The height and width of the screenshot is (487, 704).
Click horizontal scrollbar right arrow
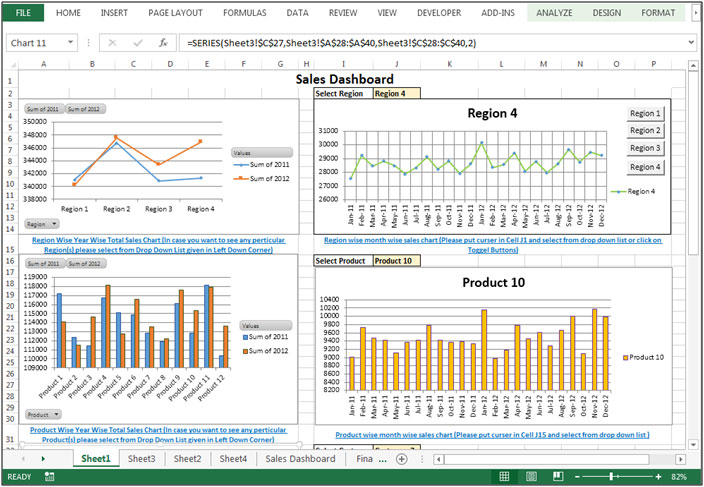(681, 459)
